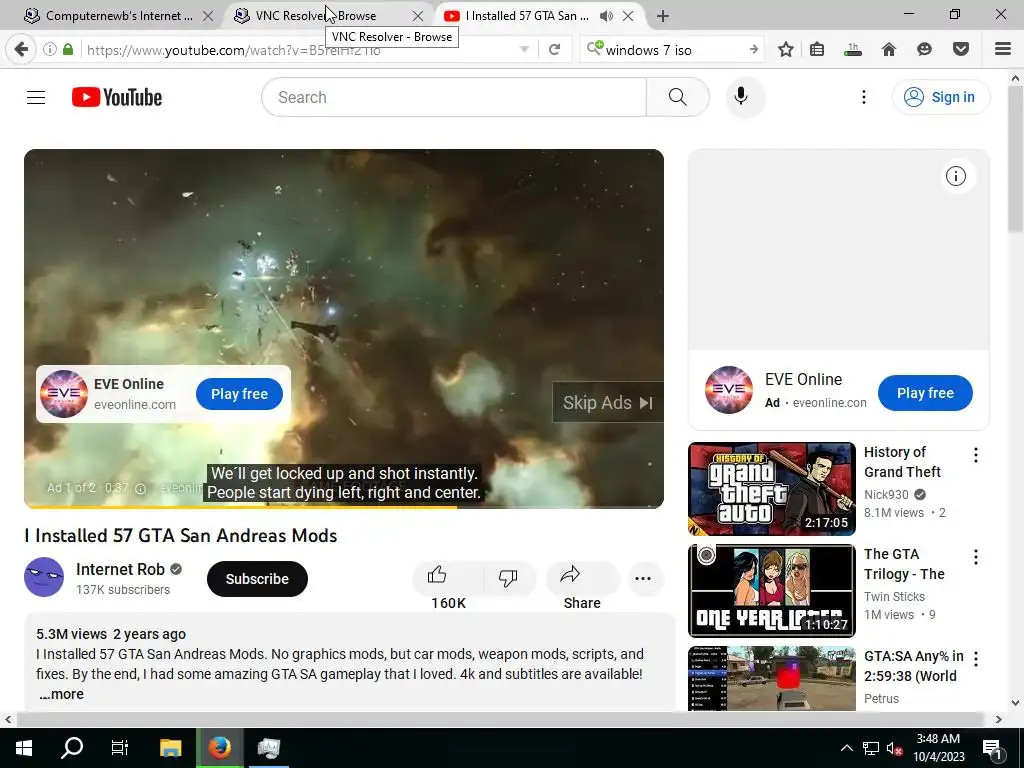Submit browser search with arrow button
The height and width of the screenshot is (768, 1024).
click(x=754, y=50)
